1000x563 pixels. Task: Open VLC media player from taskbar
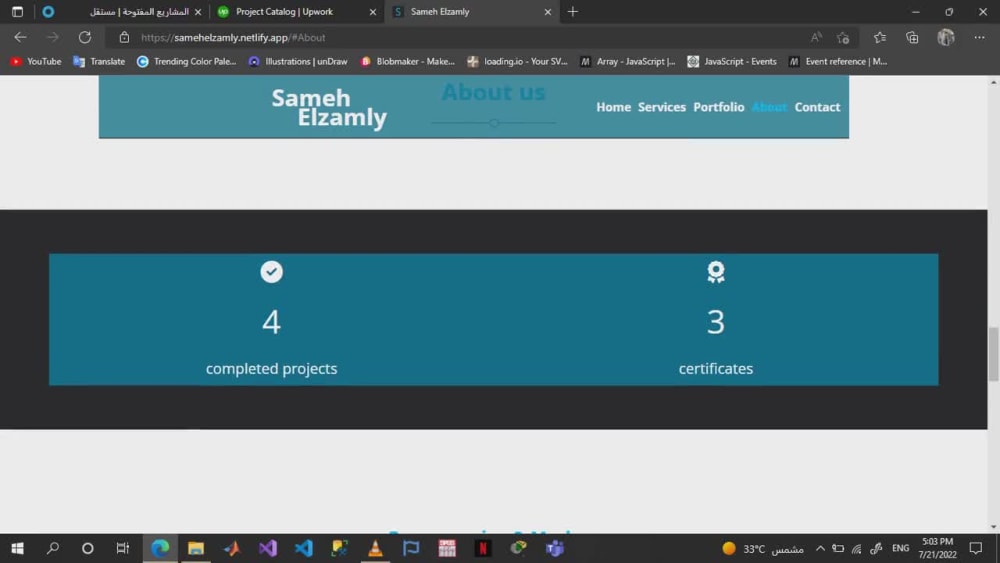point(375,548)
